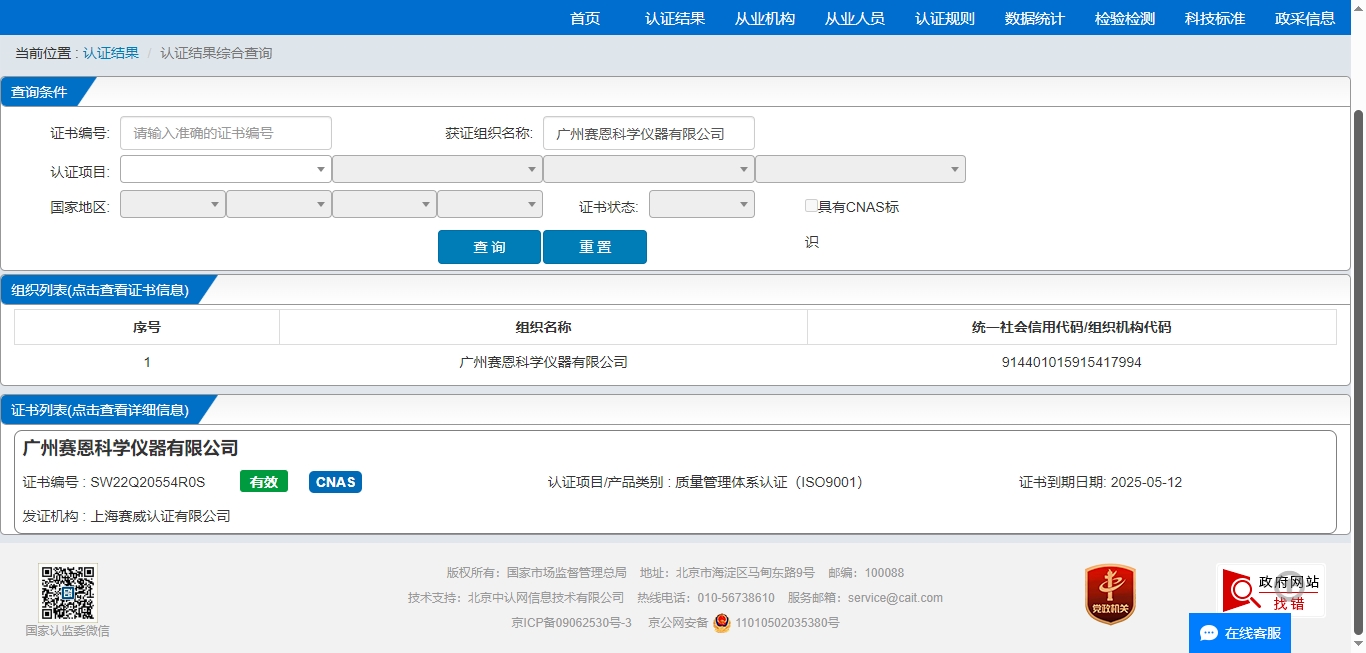Navigate to 科技标准 page
The width and height of the screenshot is (1366, 653).
[x=1215, y=18]
